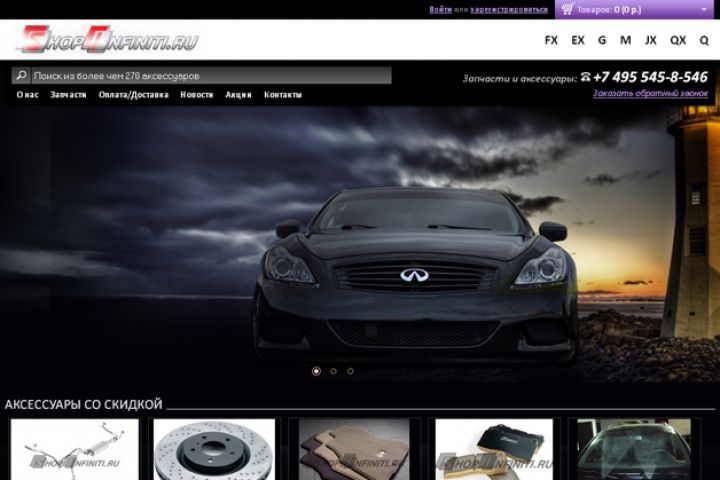Click 'АКСЕССУАРЫ СО СКИДКОЙ' heading
The width and height of the screenshot is (720, 480).
click(x=83, y=404)
